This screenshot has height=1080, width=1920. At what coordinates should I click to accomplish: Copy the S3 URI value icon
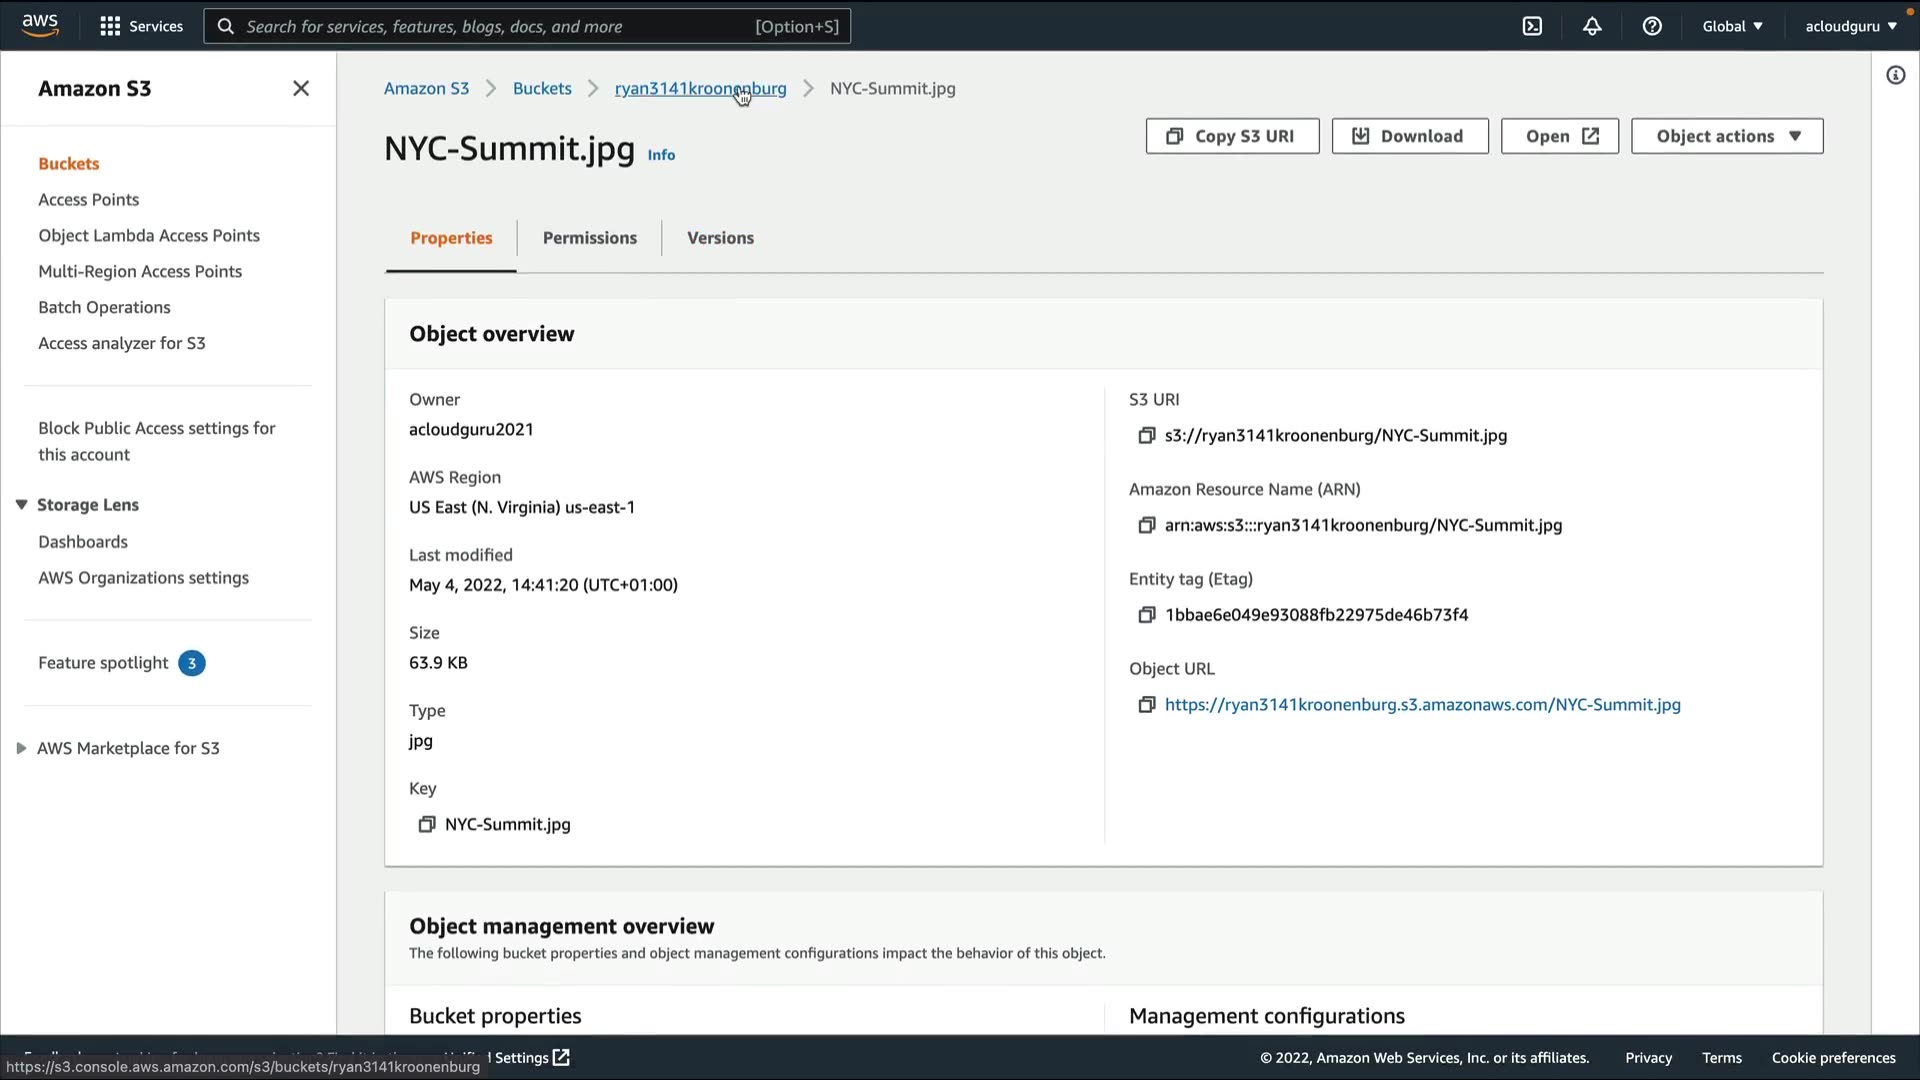click(x=1146, y=436)
